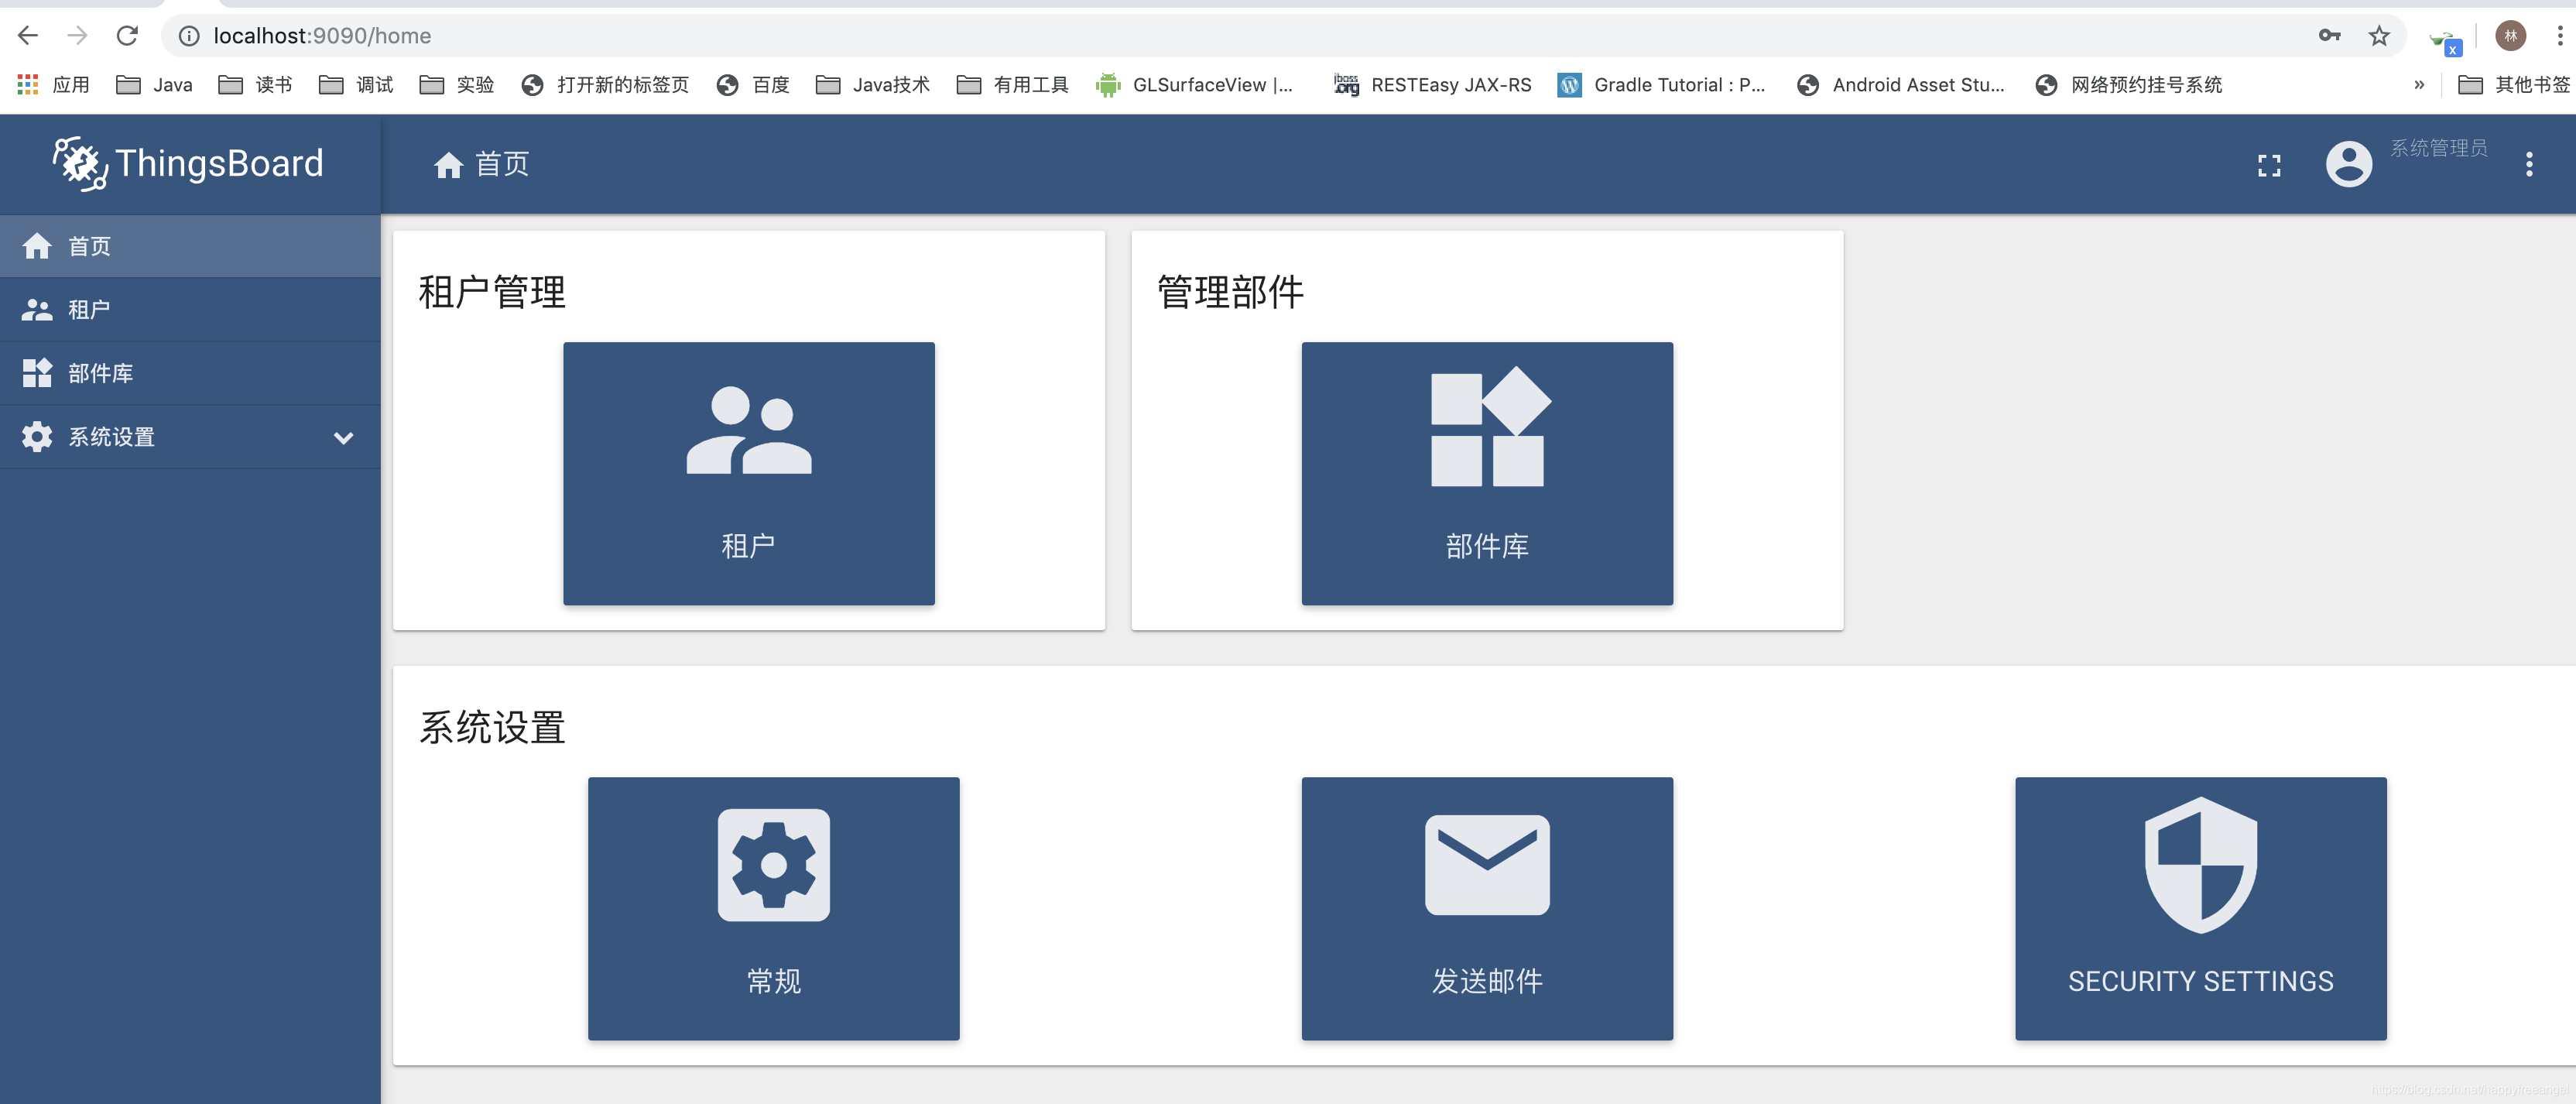Open the Chrome profile avatar

[x=2510, y=36]
